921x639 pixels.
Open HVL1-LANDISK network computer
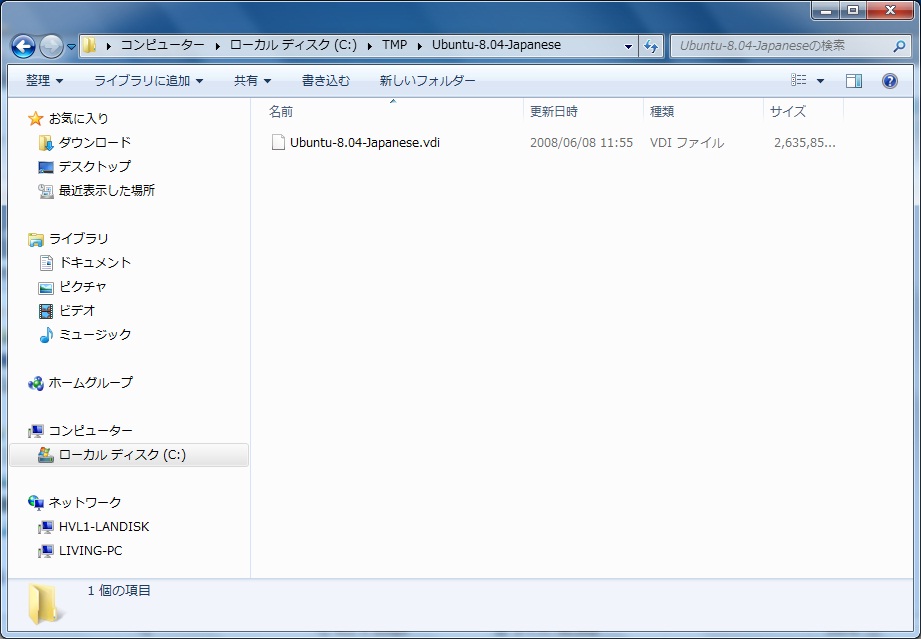(x=104, y=527)
